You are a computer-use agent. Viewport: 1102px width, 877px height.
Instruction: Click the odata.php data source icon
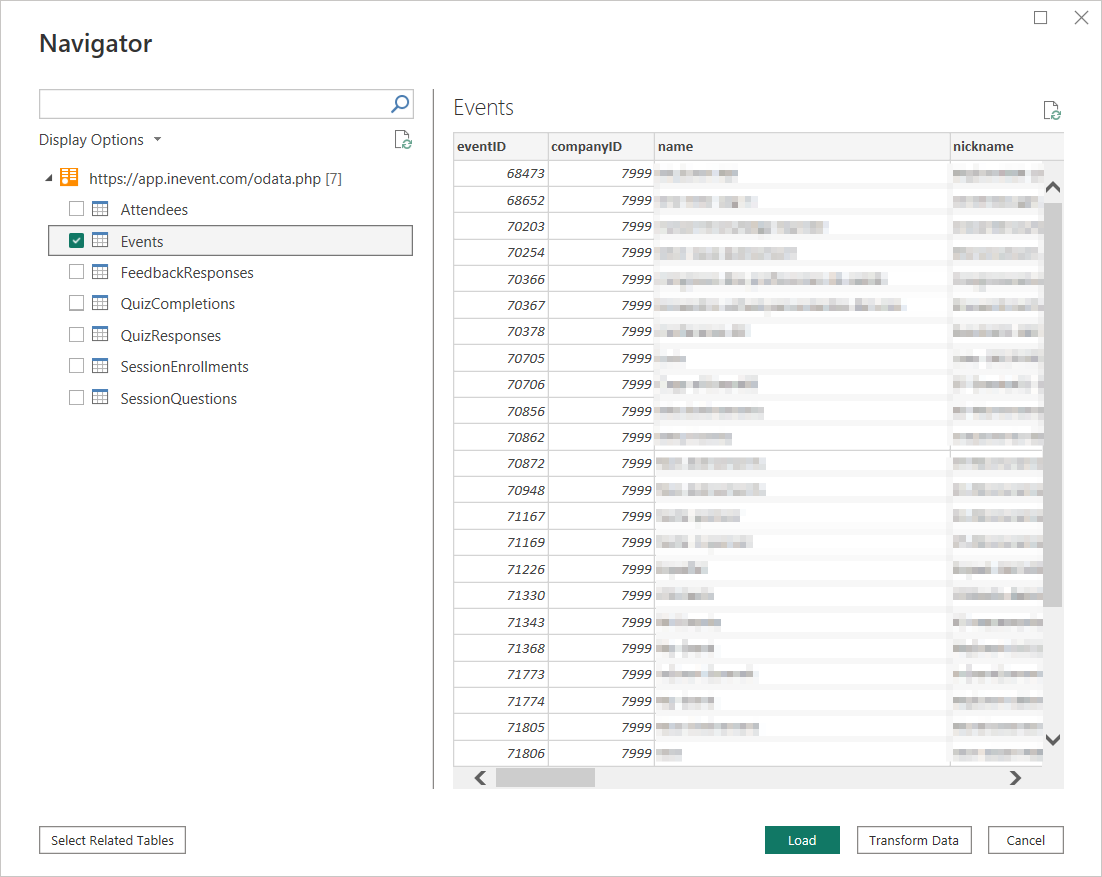[69, 177]
